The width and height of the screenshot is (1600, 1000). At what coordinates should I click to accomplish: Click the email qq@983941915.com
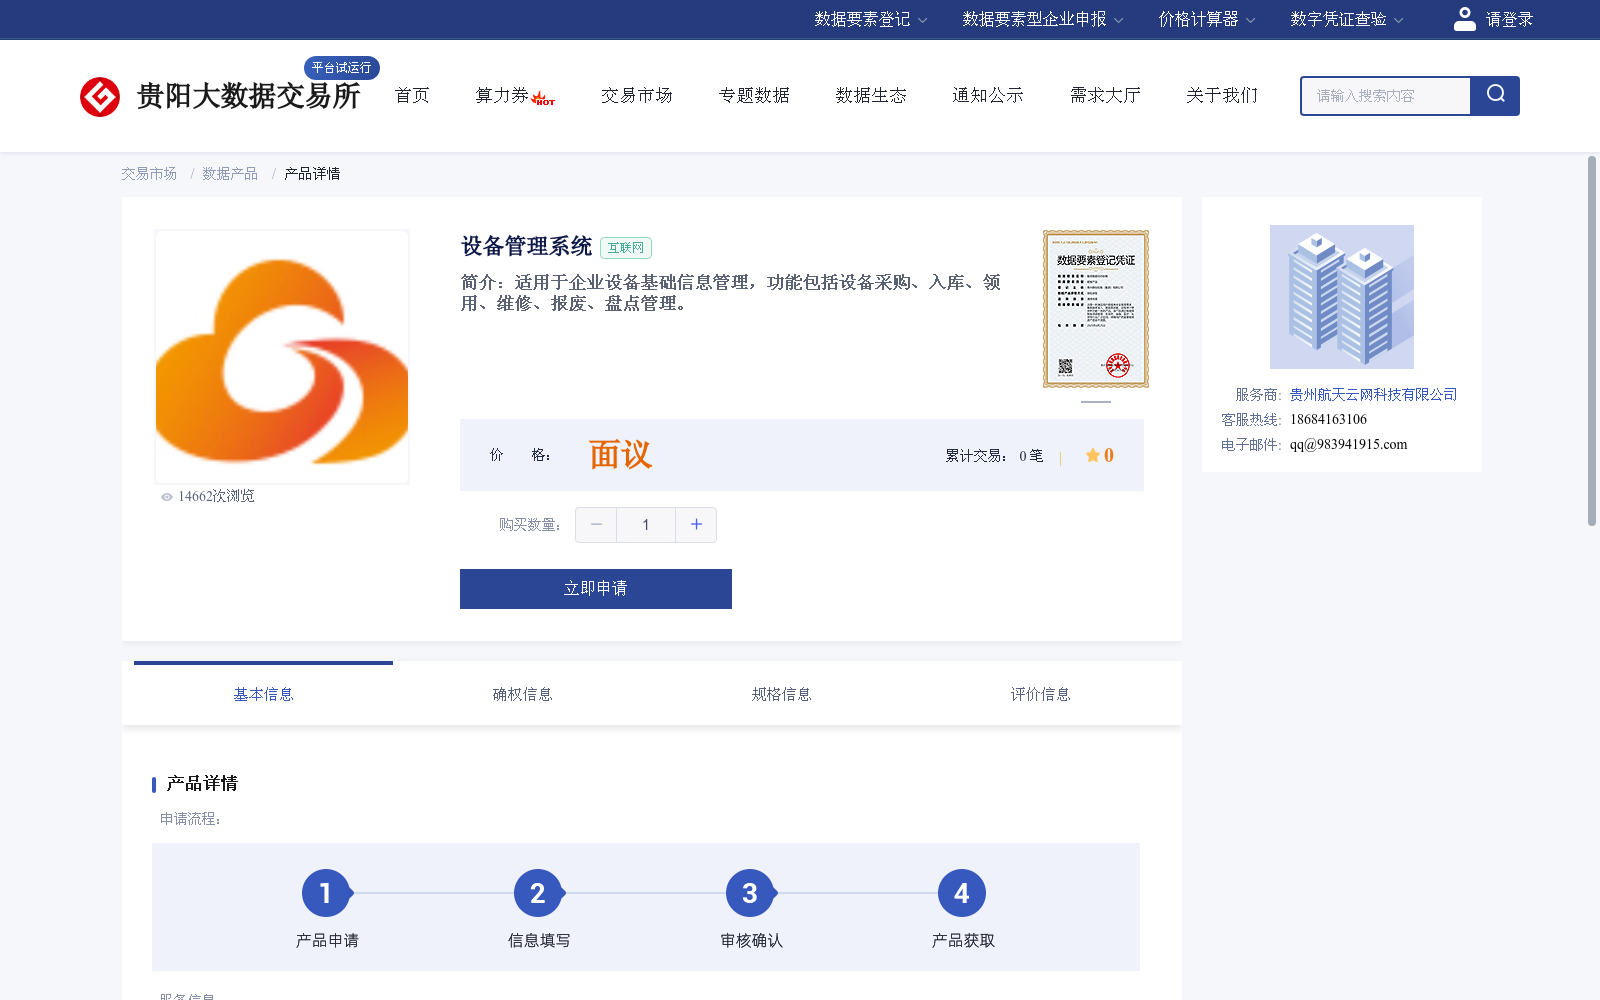(x=1348, y=445)
